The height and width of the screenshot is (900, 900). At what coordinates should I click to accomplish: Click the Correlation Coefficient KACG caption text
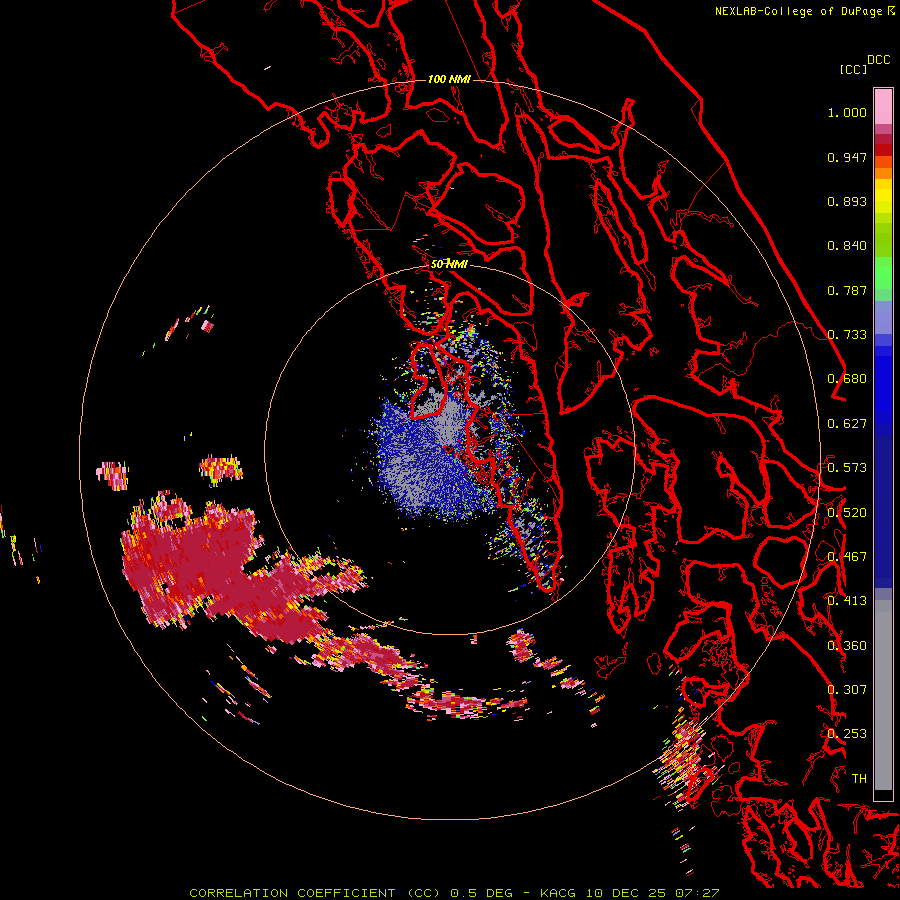click(x=454, y=893)
